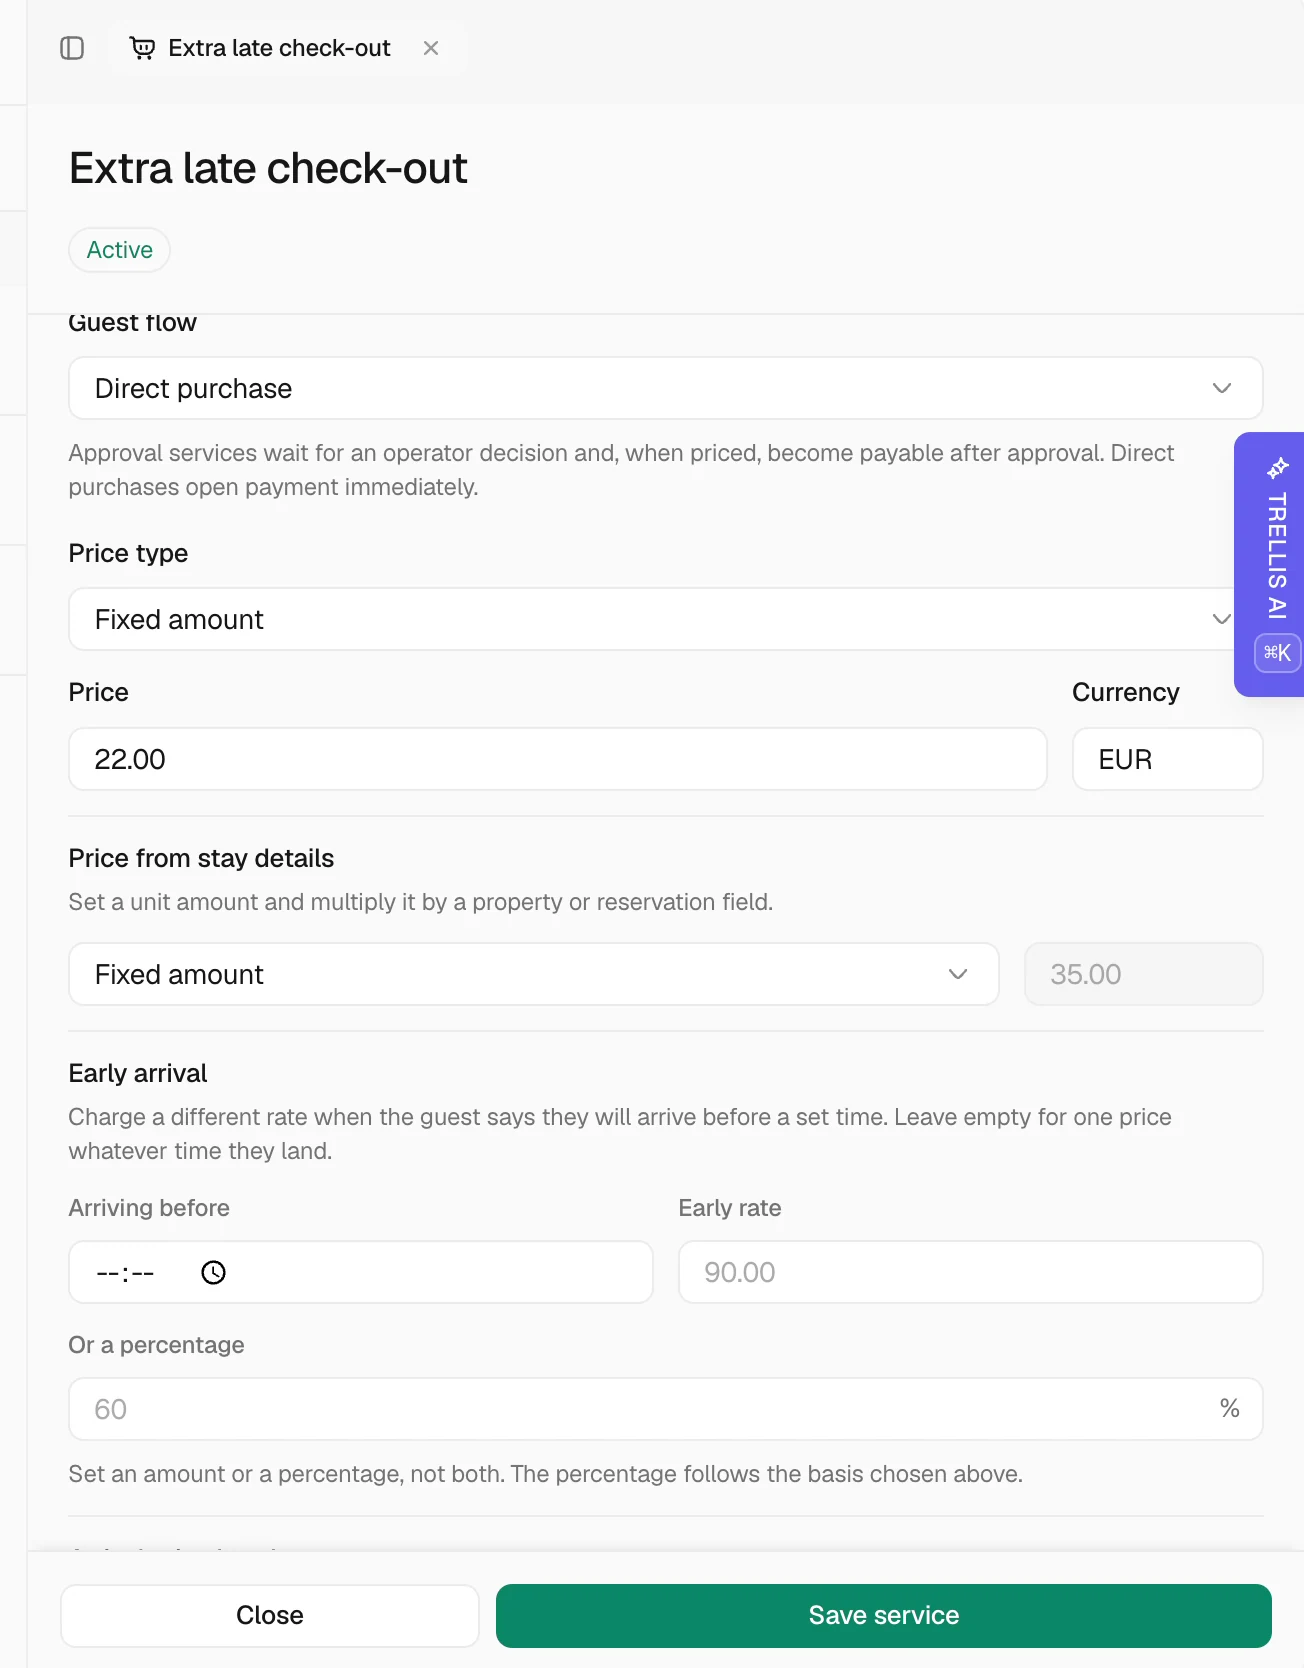
Task: Click the Trellis AI sparkle icon
Action: tap(1277, 468)
